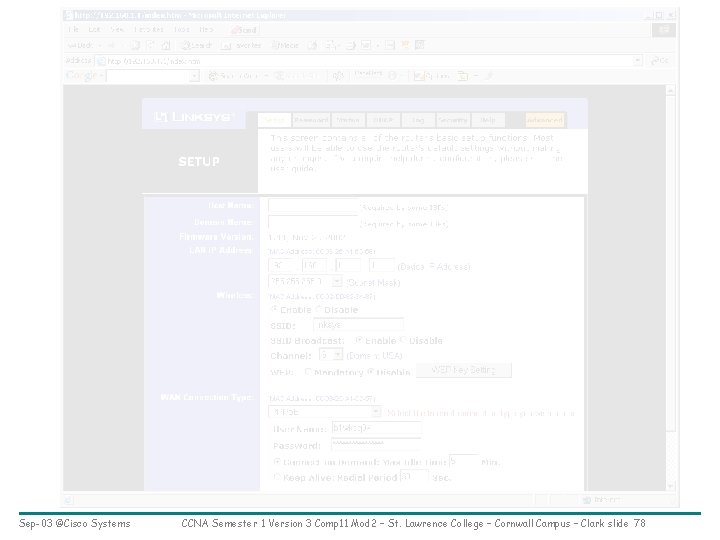Click the History toolbar icon

[x=313, y=45]
